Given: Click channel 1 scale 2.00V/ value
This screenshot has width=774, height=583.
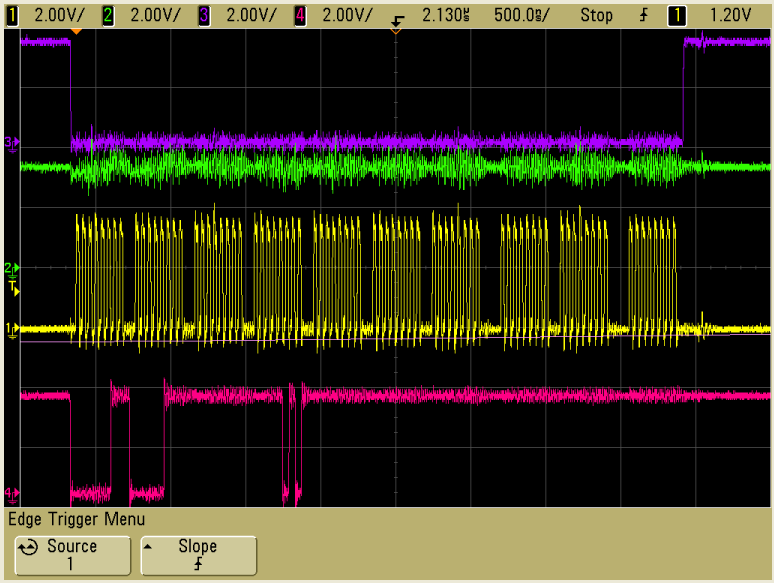Looking at the screenshot, I should point(59,15).
